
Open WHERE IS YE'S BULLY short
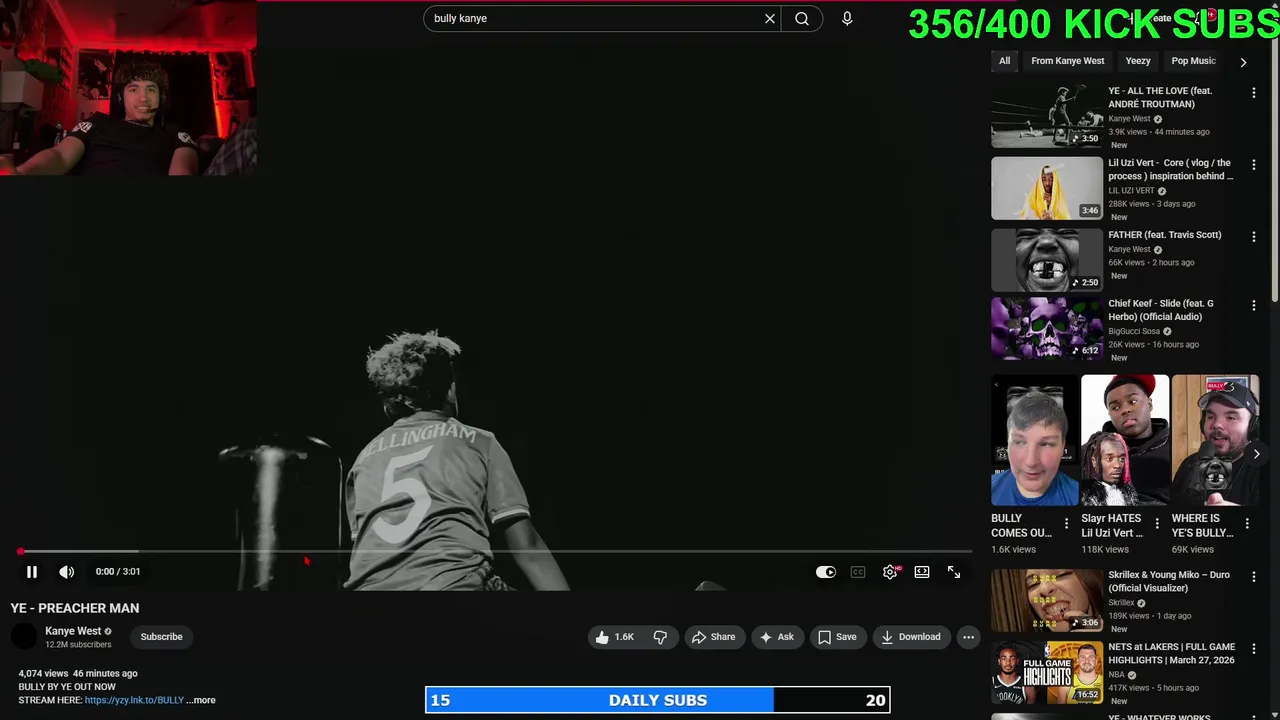click(1215, 440)
